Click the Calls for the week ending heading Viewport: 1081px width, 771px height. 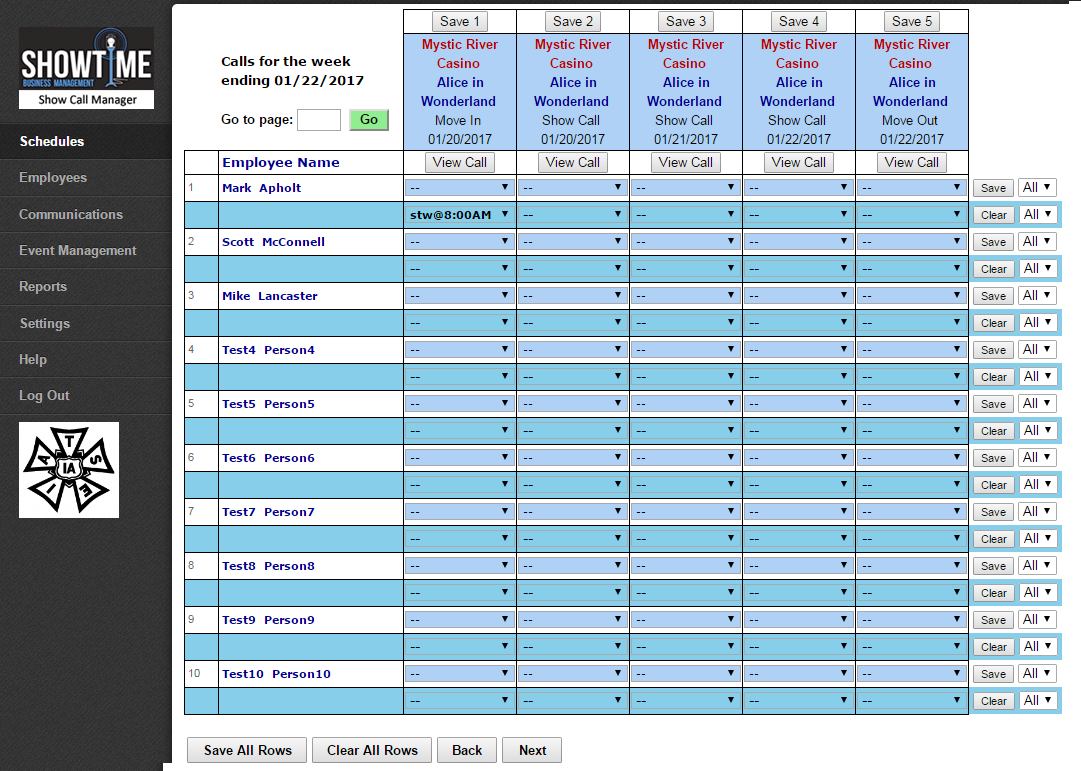click(x=292, y=71)
